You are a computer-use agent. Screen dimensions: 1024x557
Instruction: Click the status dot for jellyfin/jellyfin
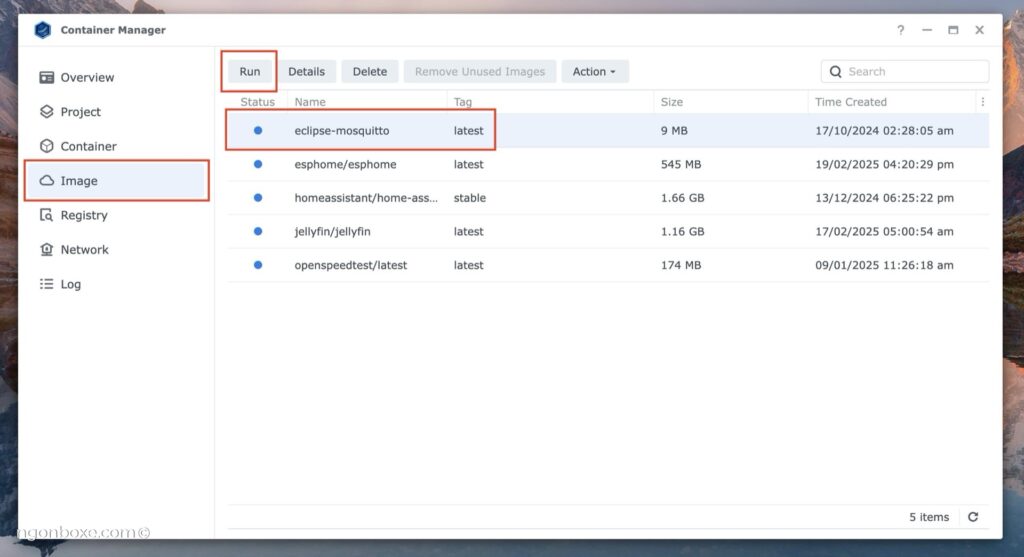258,231
